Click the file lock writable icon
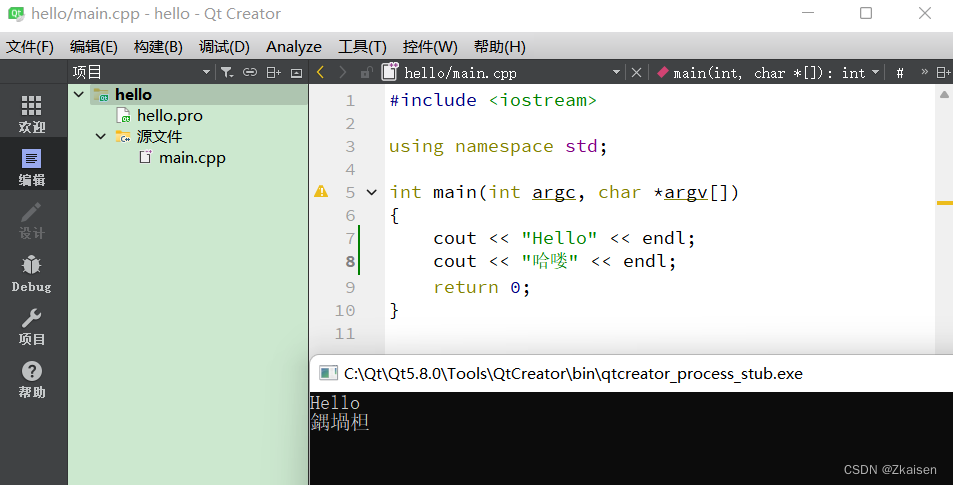 coord(366,73)
